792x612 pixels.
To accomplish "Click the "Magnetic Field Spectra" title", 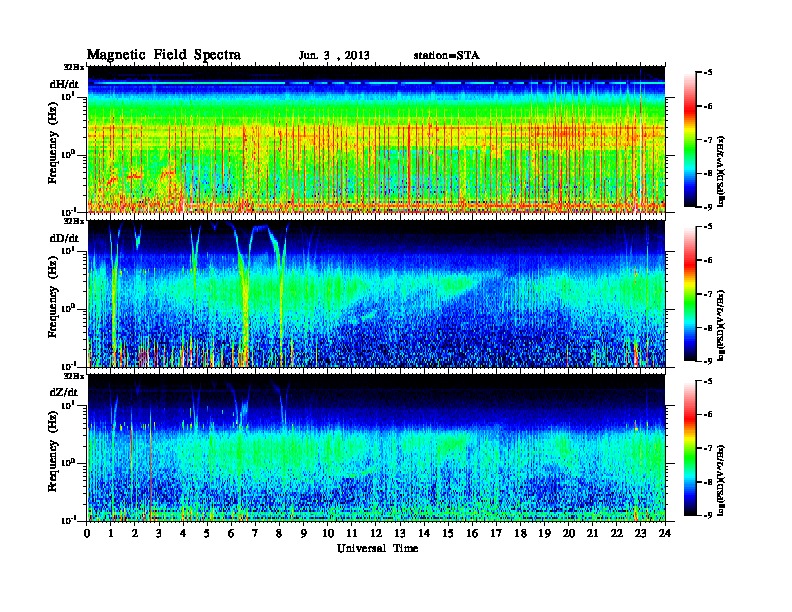I will 164,55.
